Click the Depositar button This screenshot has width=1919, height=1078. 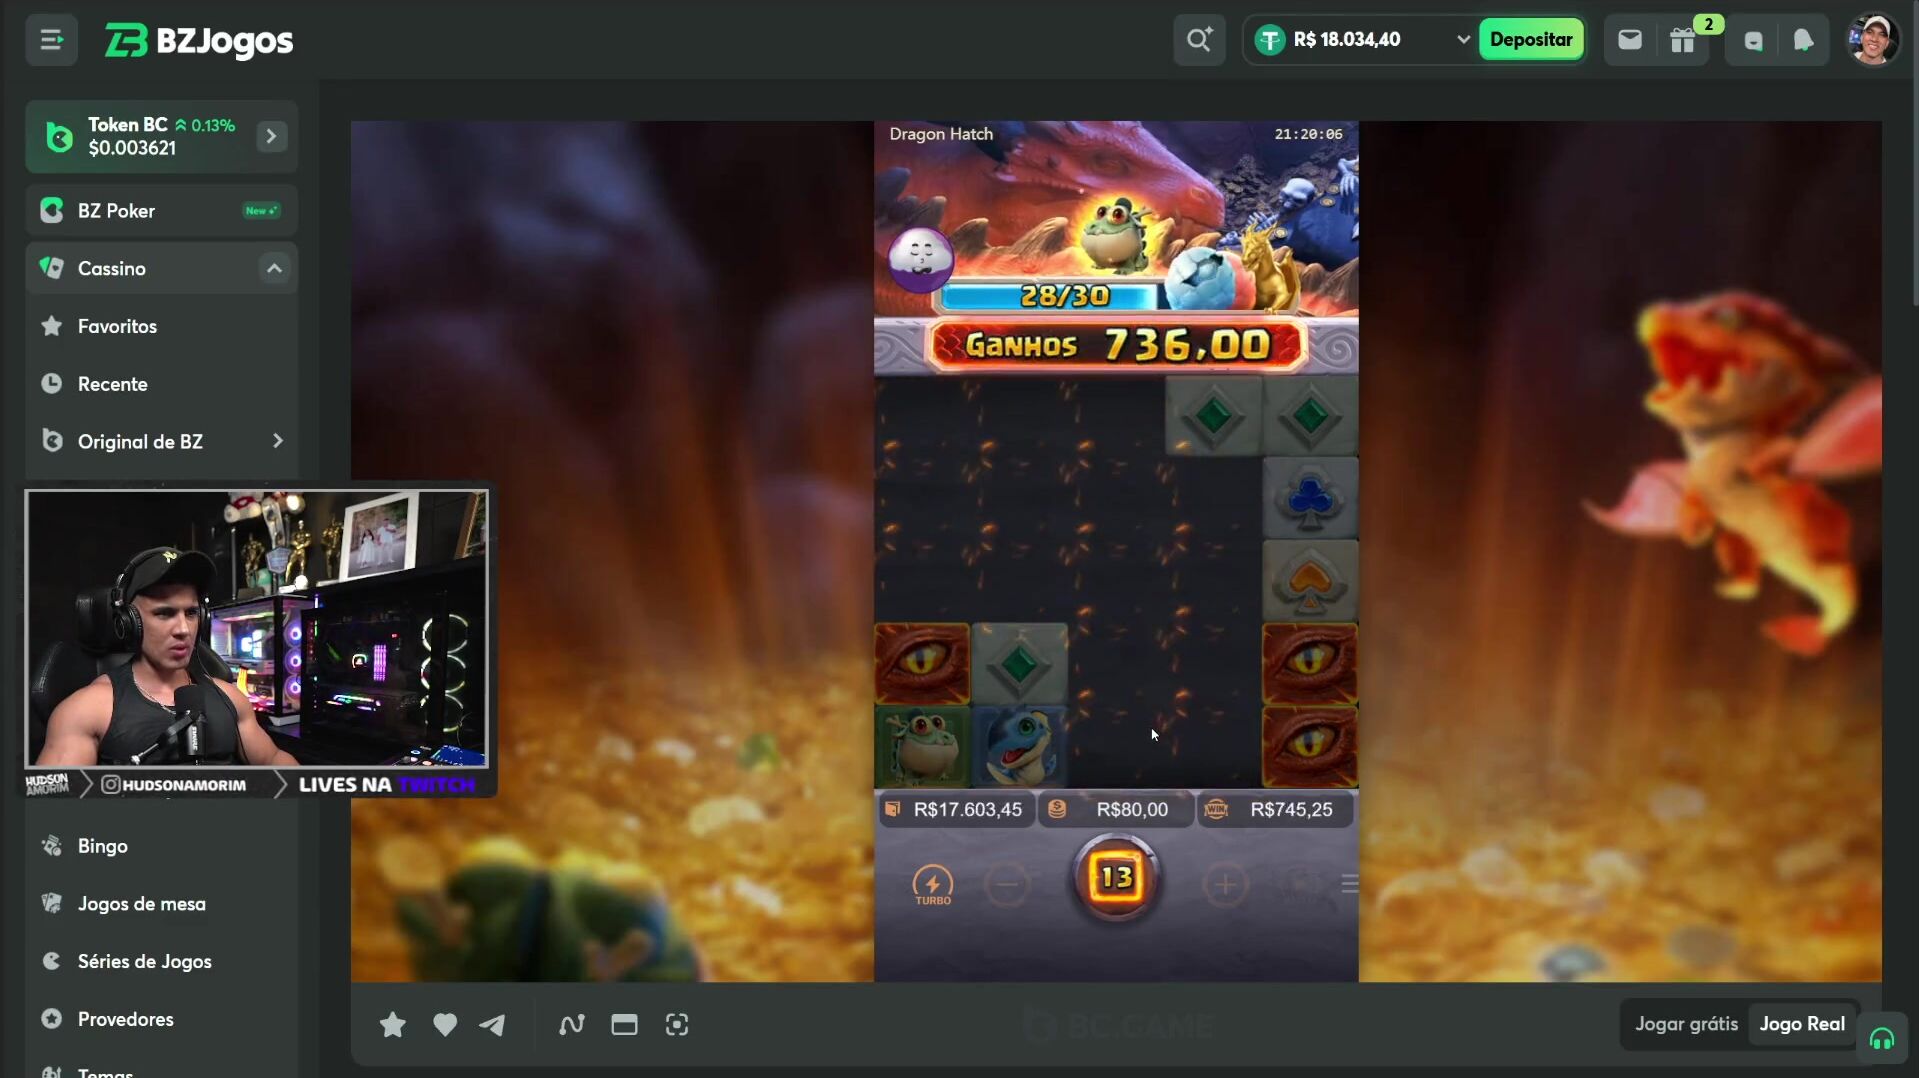pos(1530,40)
